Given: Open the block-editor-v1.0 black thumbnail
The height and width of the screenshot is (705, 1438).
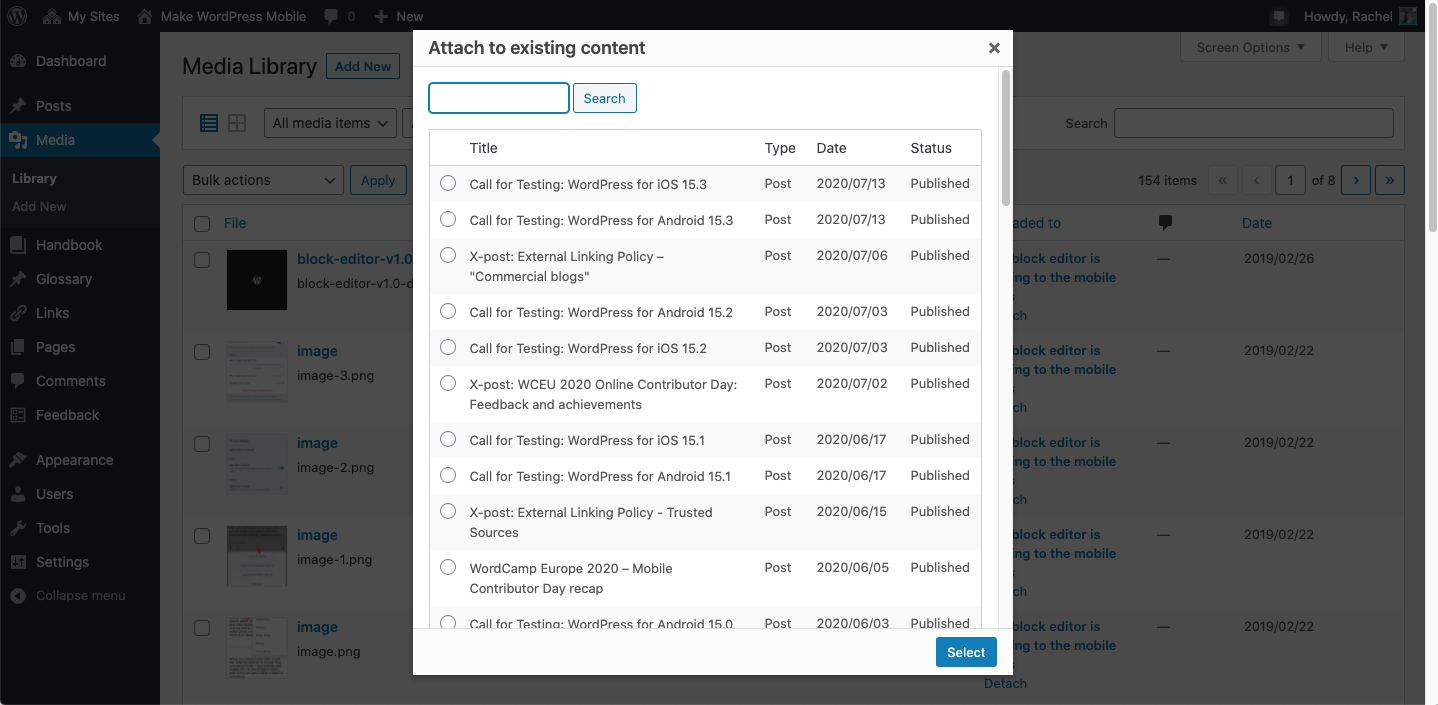Looking at the screenshot, I should [x=257, y=280].
